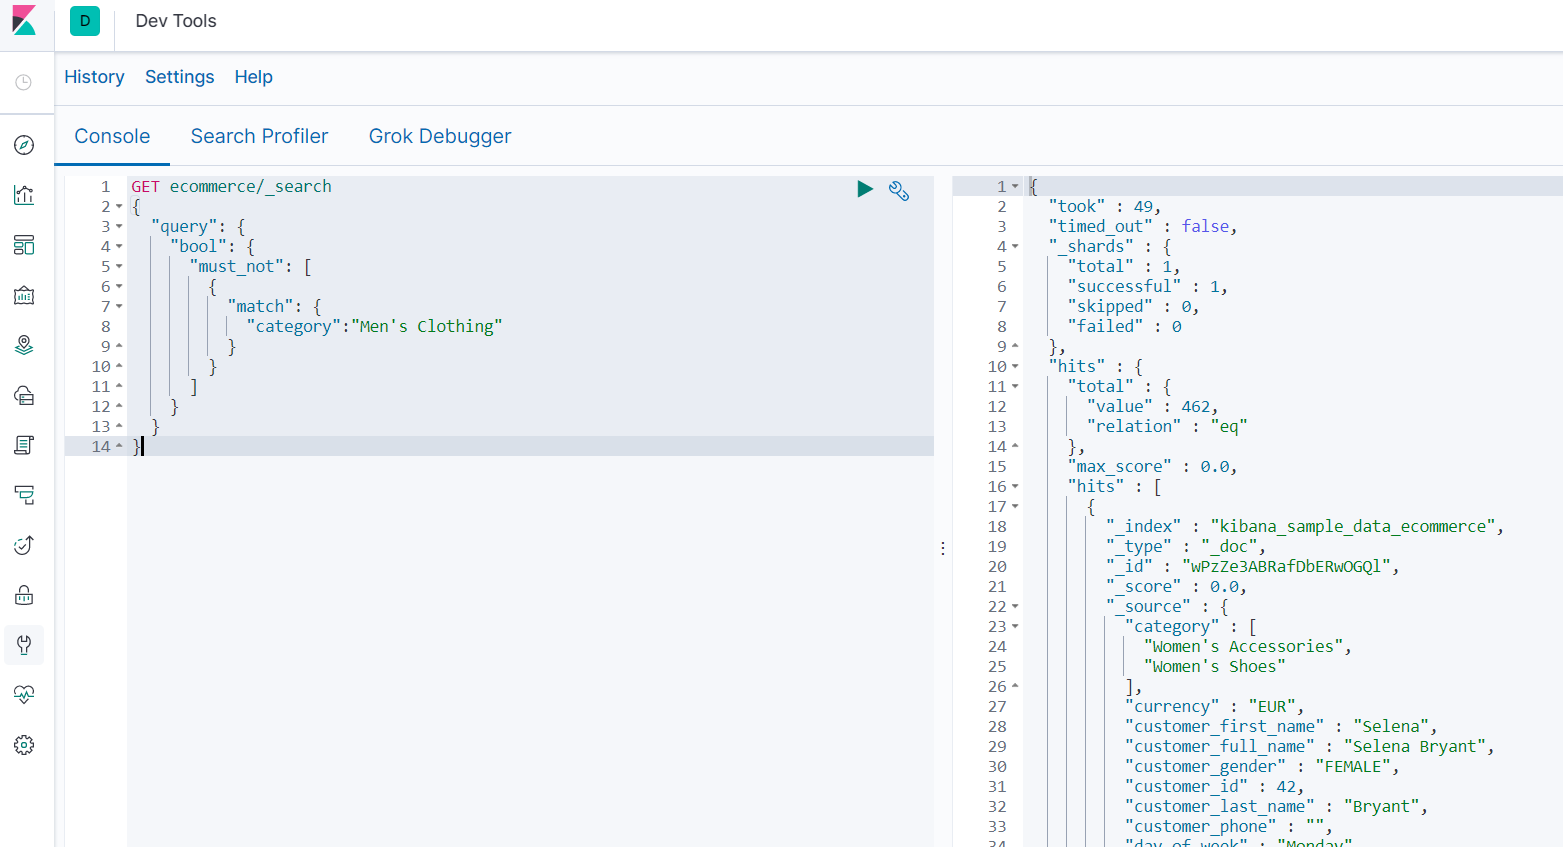1563x847 pixels.
Task: Click the "customer_gender" FEMALE line
Action: (x=1262, y=766)
